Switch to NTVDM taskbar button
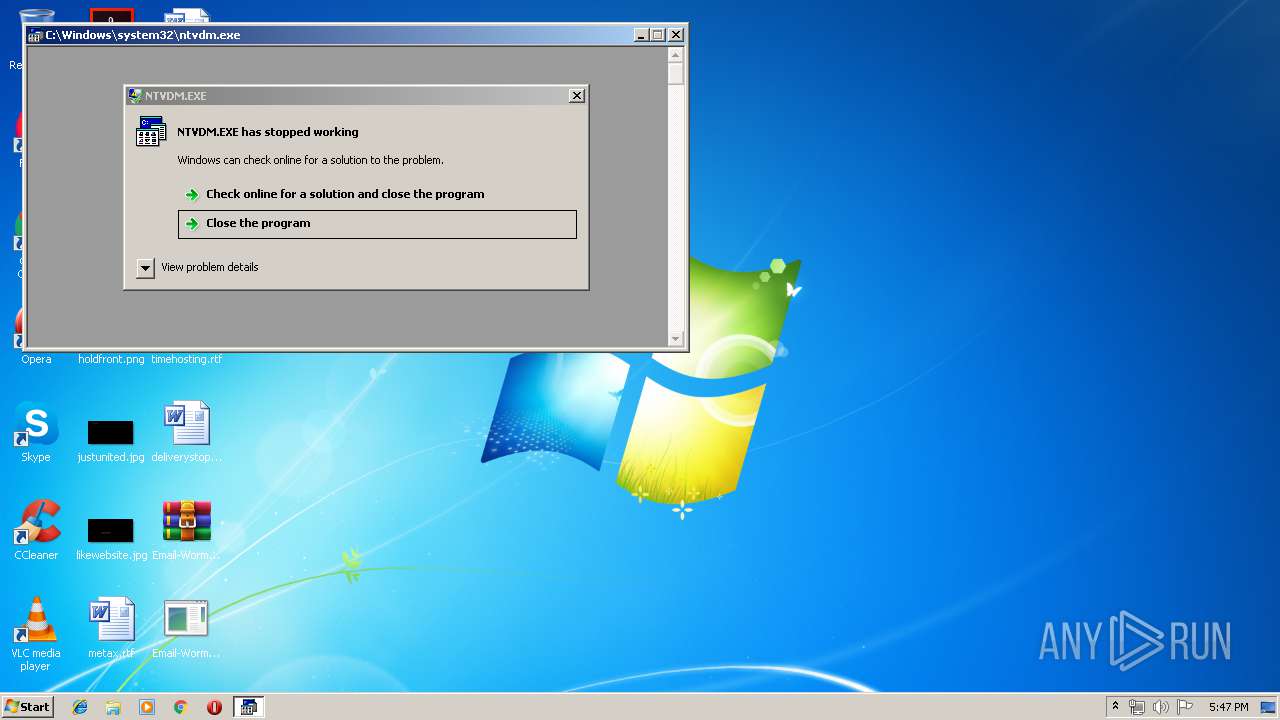1280x720 pixels. 248,707
